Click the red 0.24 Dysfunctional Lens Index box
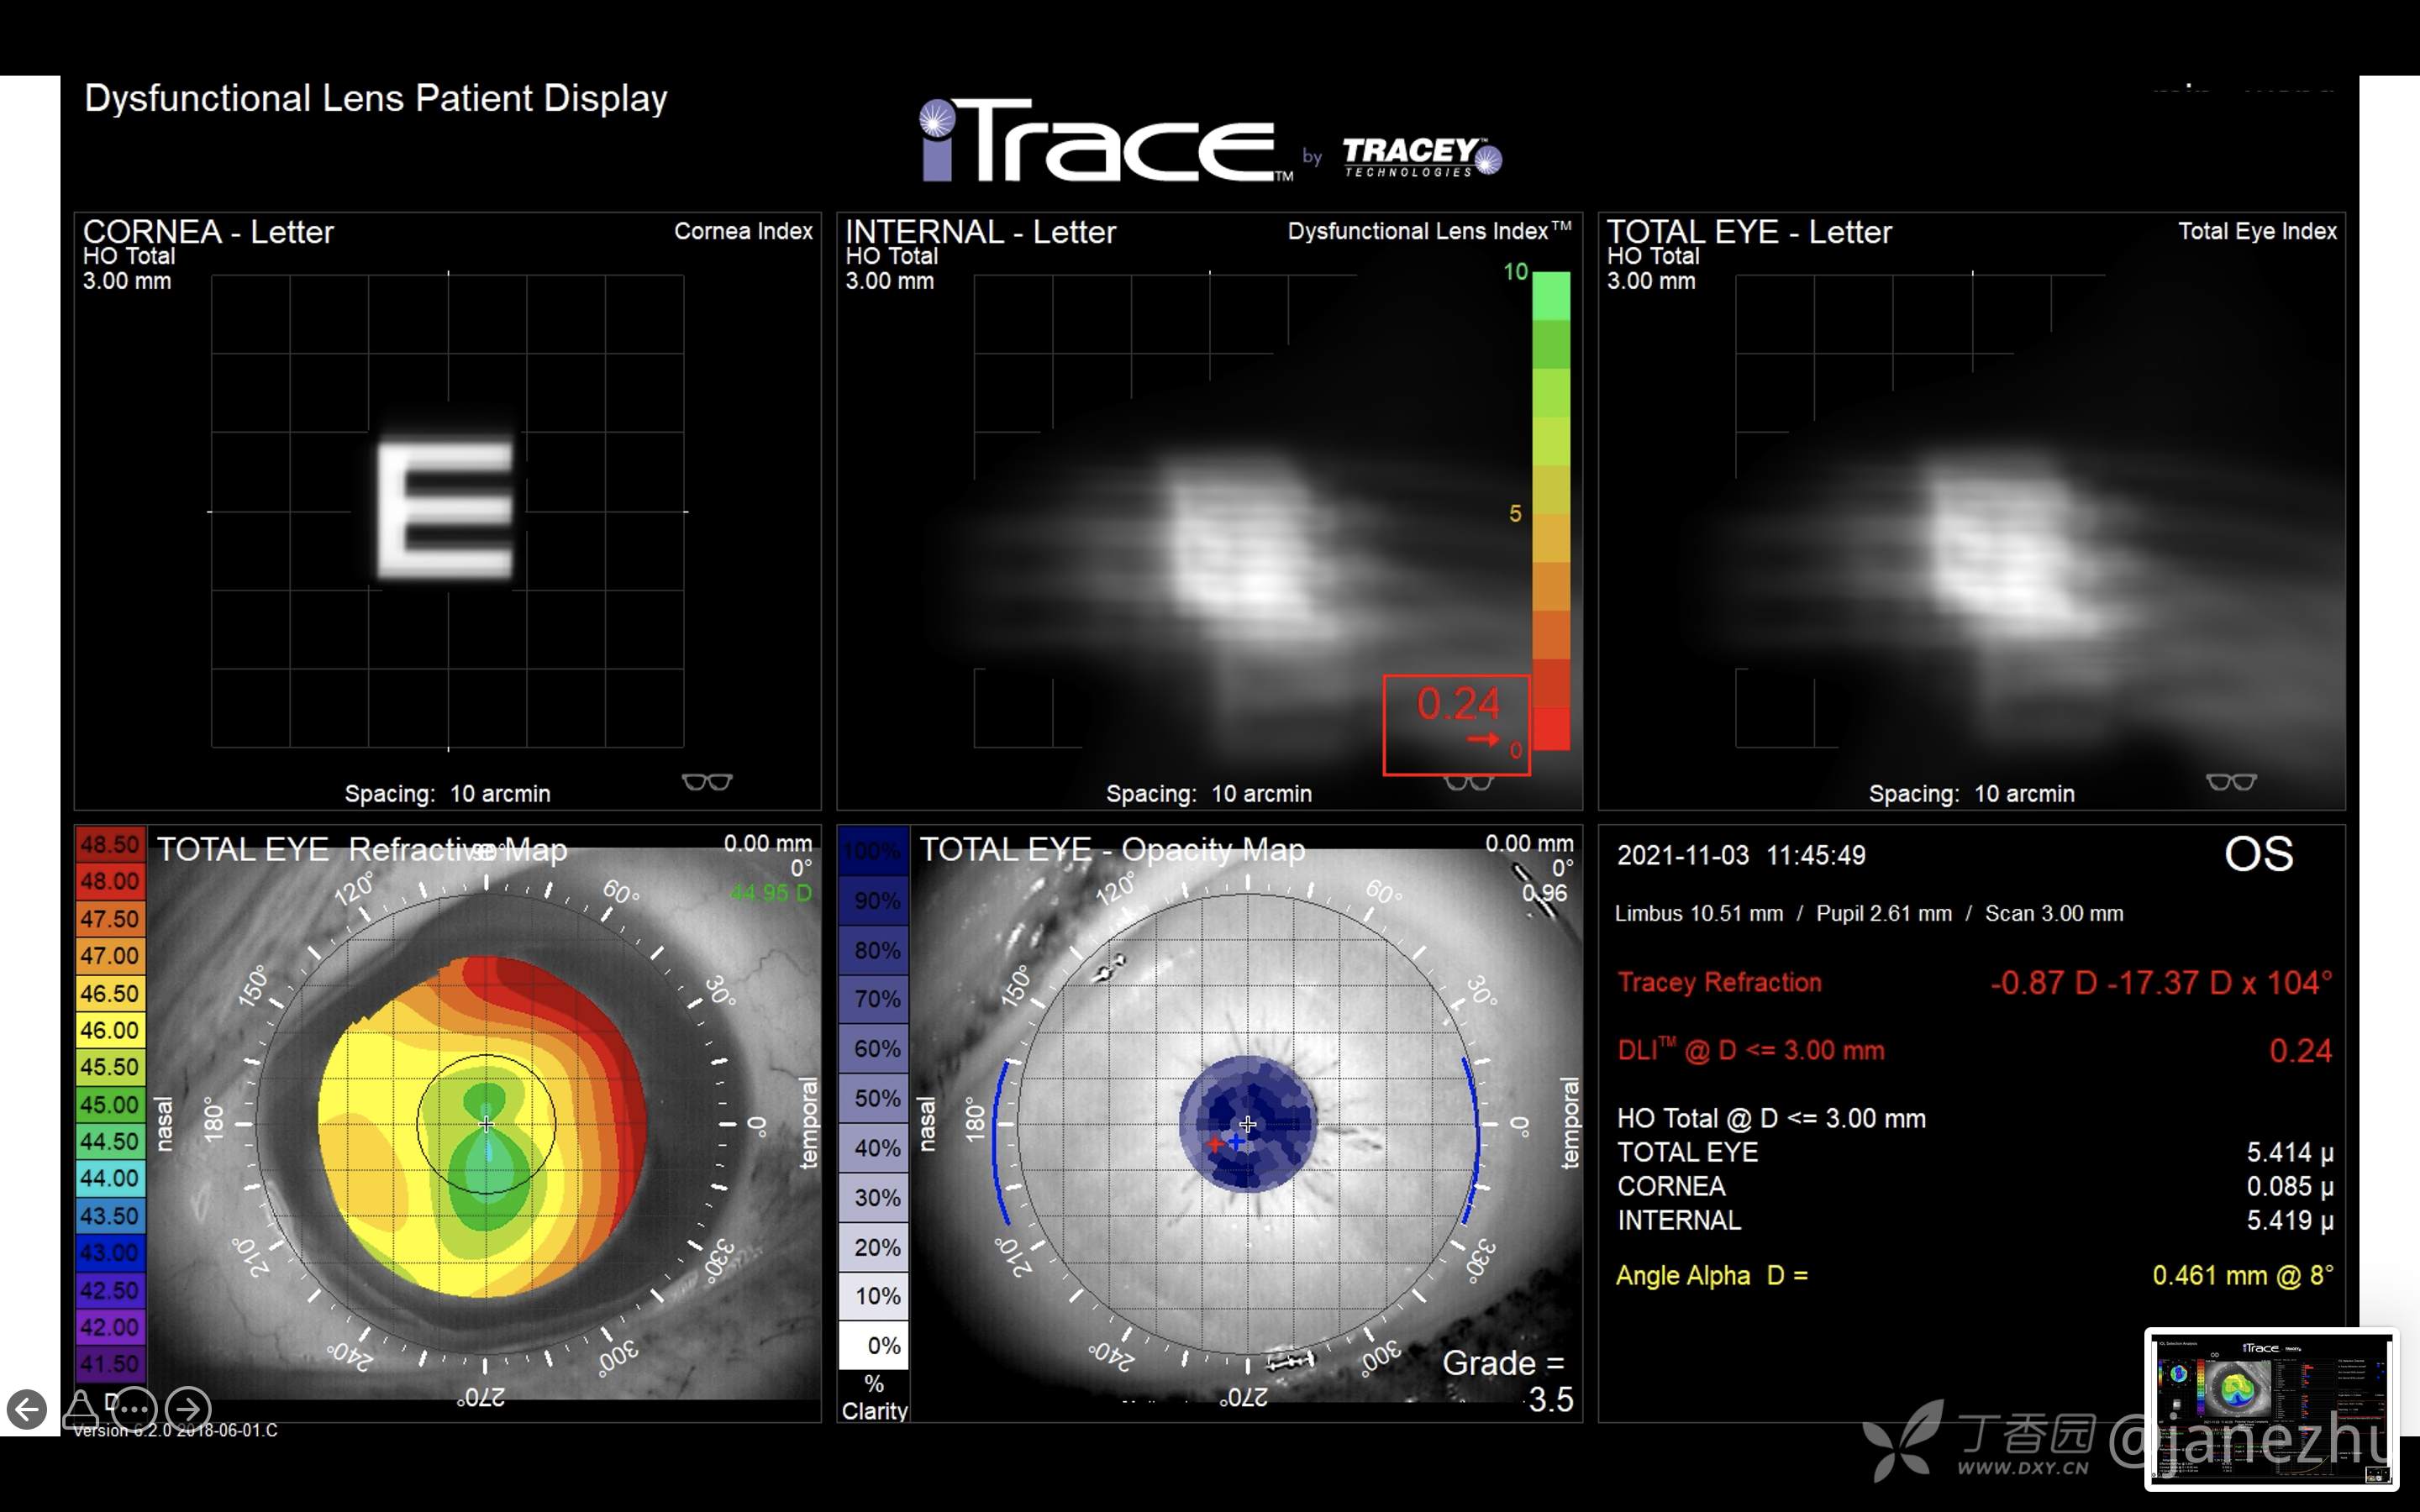Image resolution: width=2420 pixels, height=1512 pixels. (1456, 724)
